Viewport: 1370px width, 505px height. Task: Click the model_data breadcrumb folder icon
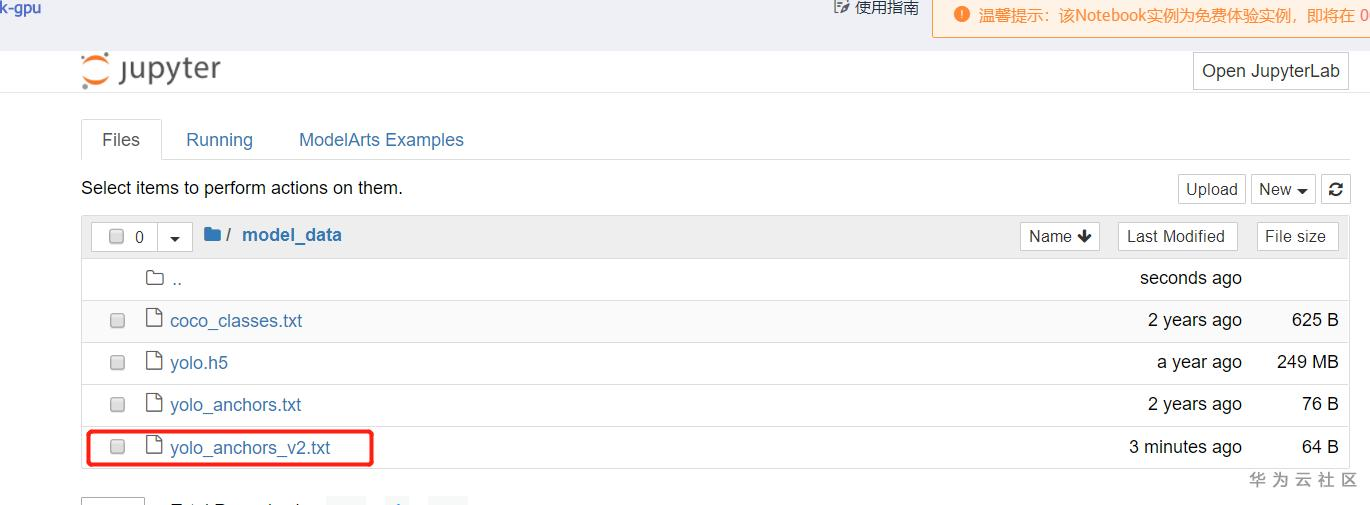point(212,235)
